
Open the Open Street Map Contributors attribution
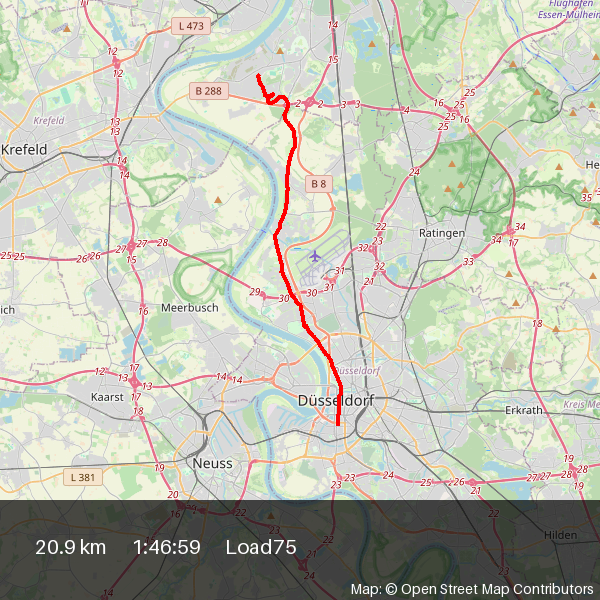[x=472, y=589]
